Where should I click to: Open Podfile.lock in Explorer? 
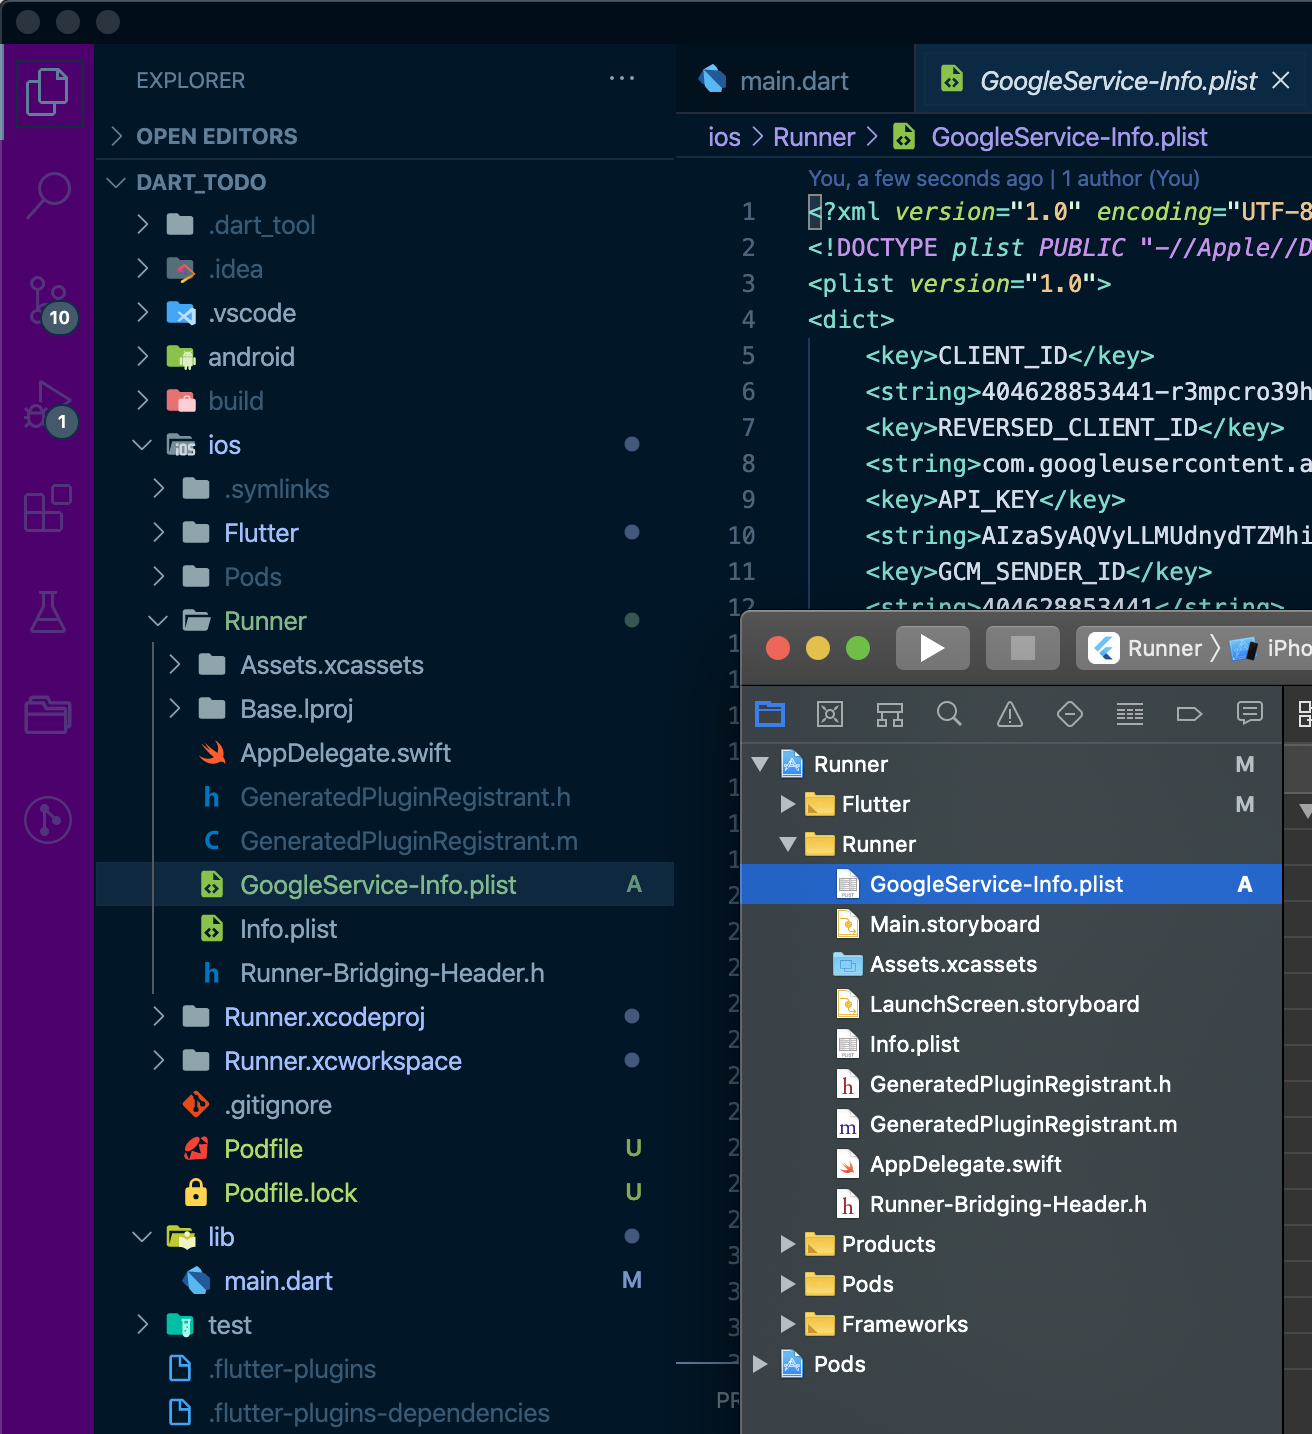385,1193
